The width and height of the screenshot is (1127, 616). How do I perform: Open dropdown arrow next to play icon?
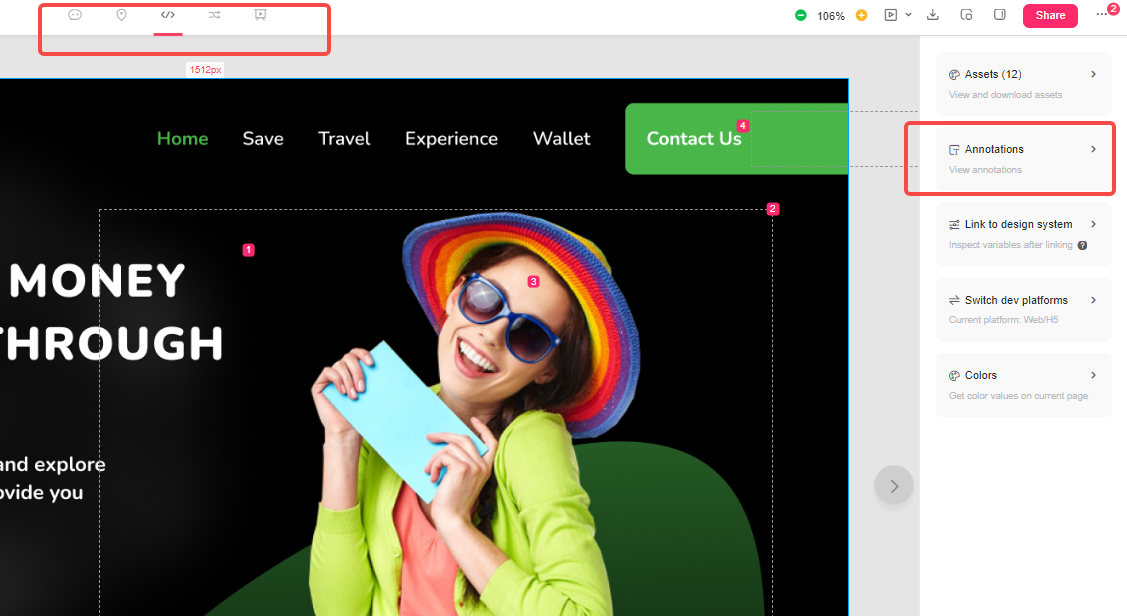(908, 15)
